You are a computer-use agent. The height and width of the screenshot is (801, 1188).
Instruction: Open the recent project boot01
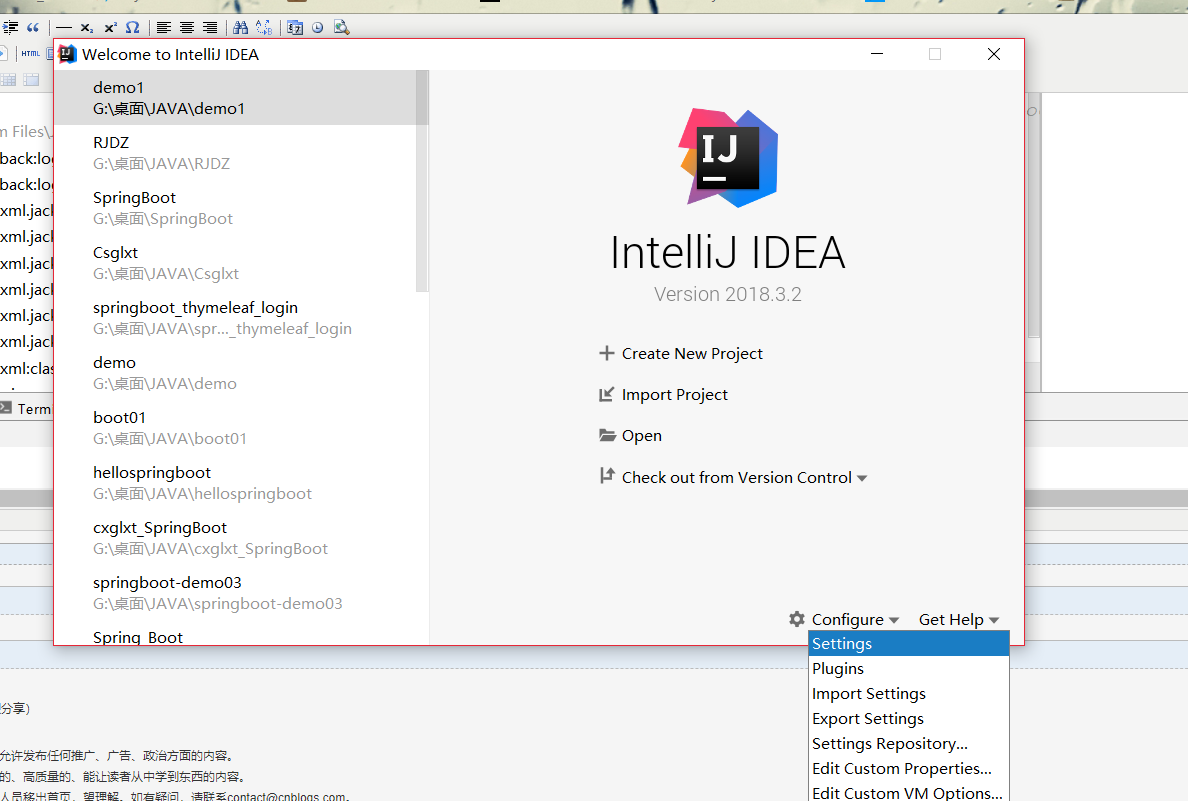(236, 427)
